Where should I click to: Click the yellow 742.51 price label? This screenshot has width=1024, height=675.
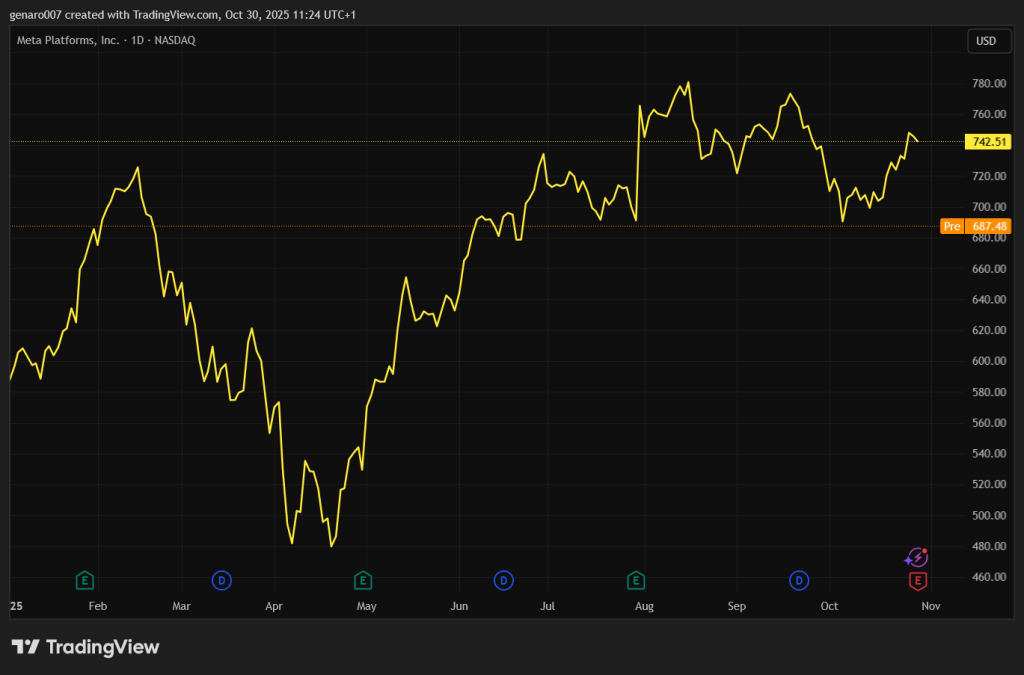[988, 142]
